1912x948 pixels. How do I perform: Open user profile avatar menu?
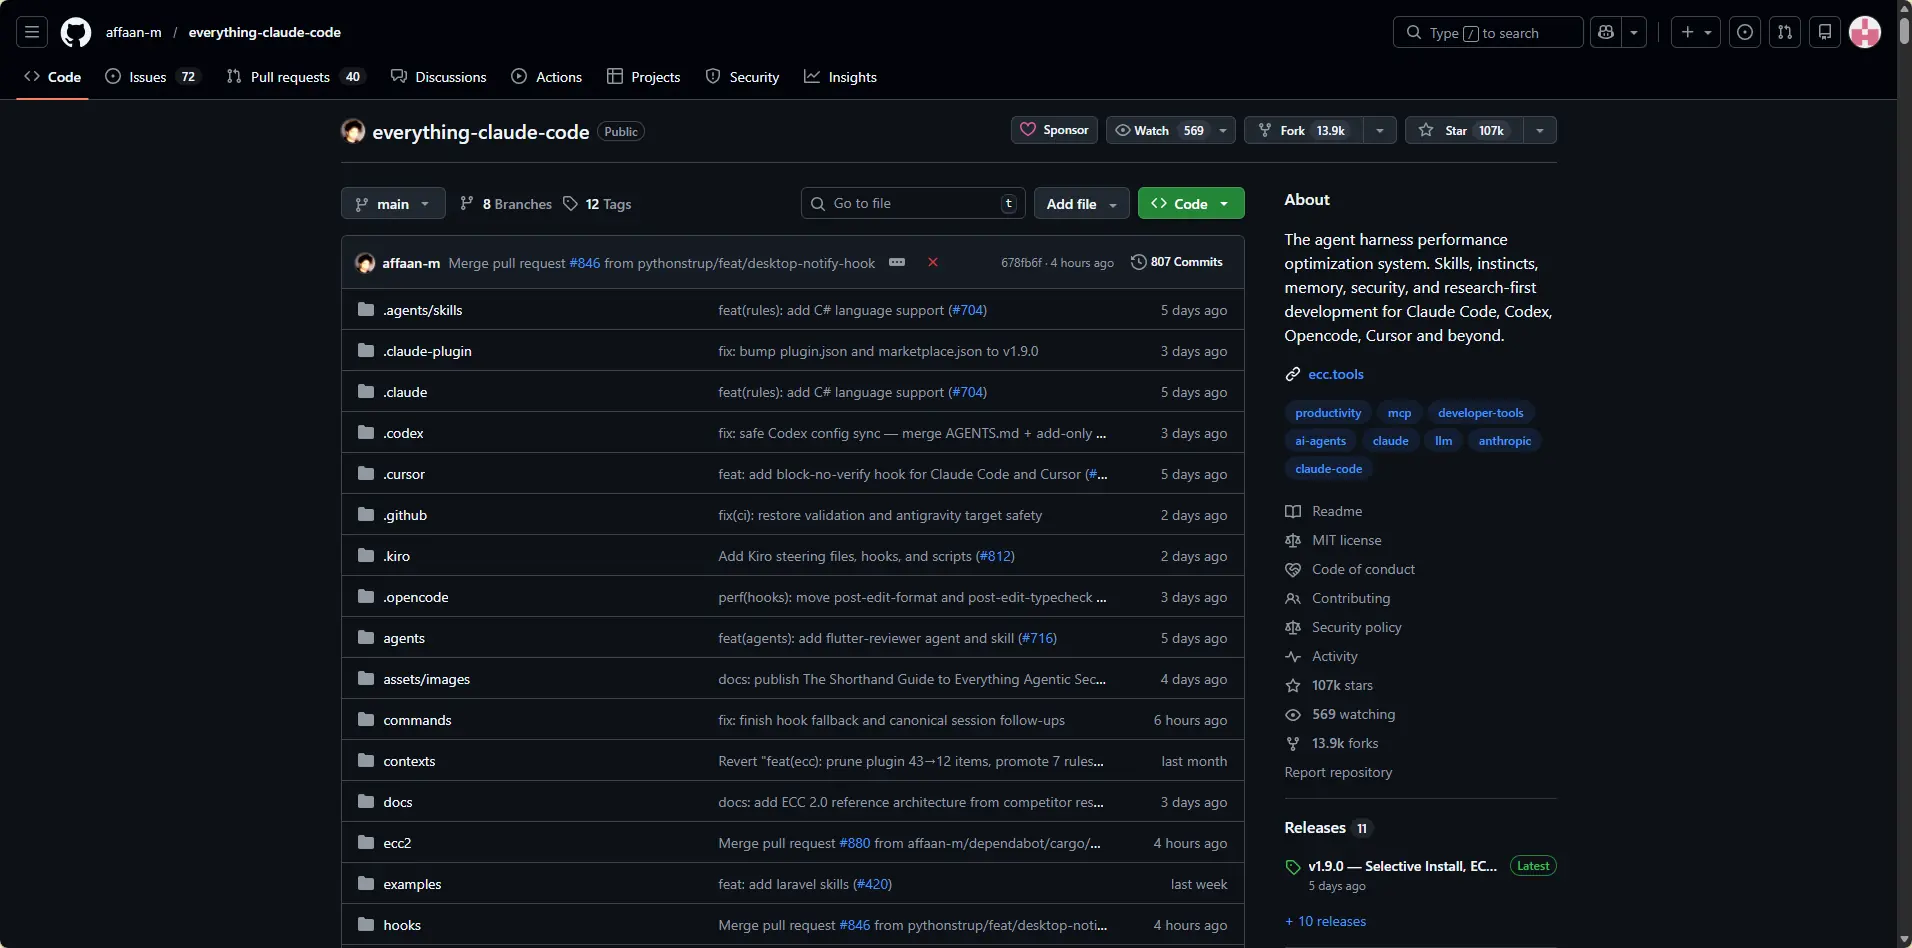1865,32
